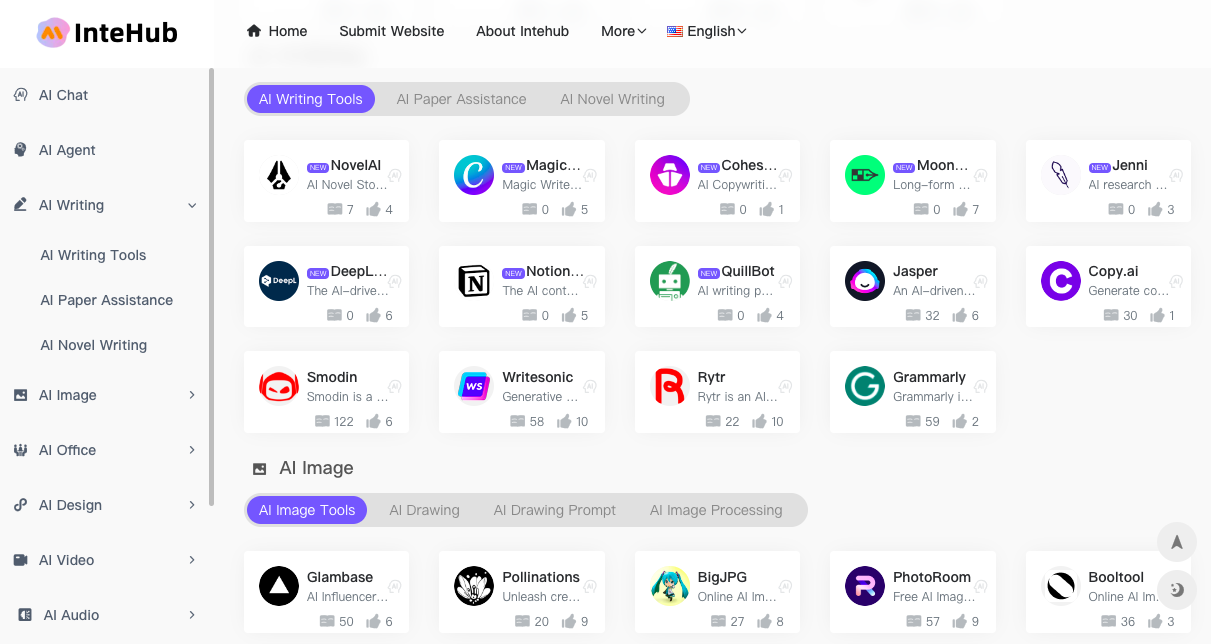Switch to AI Drawing Prompt tab
The width and height of the screenshot is (1211, 644).
pos(555,510)
